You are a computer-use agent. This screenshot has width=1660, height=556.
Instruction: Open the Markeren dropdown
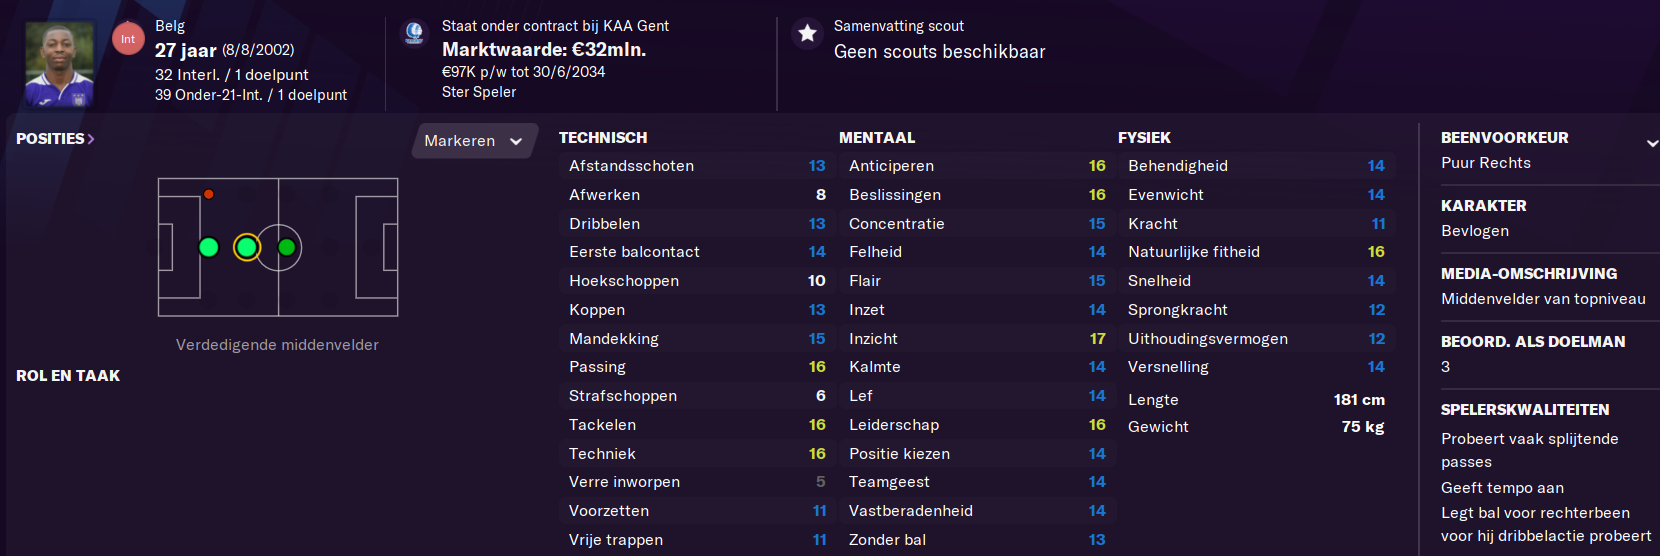(473, 141)
